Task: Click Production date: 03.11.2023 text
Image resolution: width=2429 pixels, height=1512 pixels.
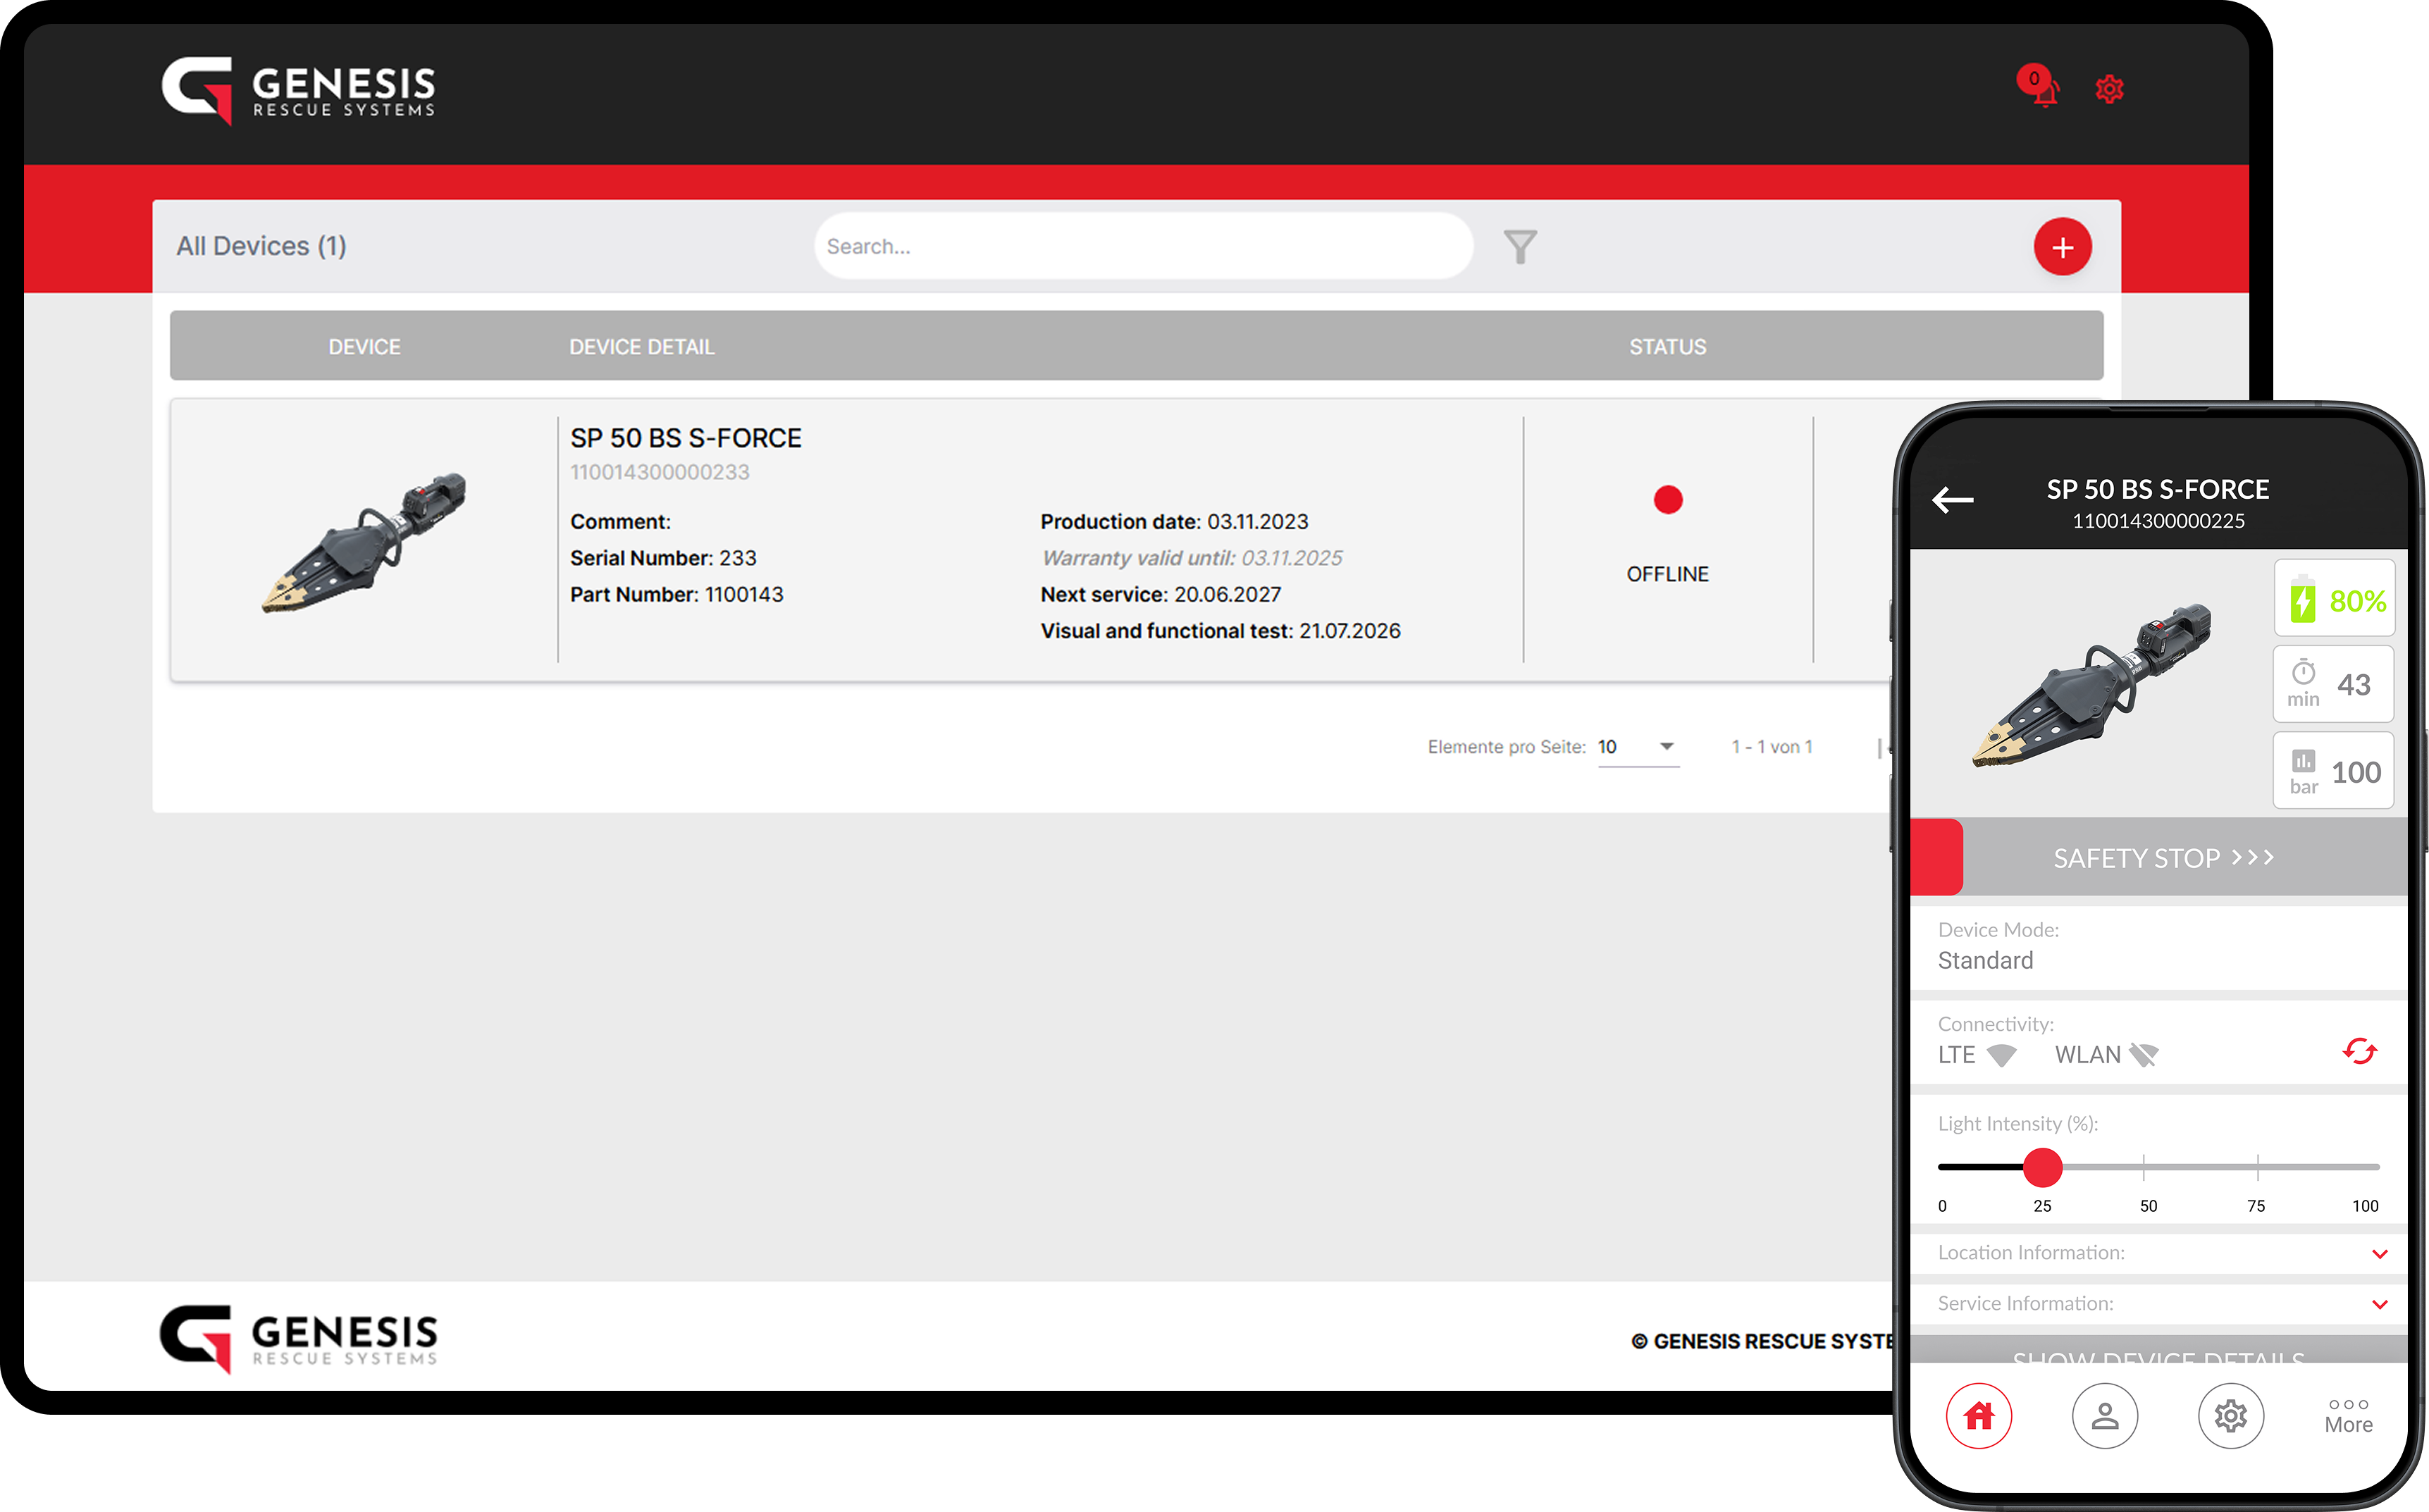Action: click(x=1174, y=522)
